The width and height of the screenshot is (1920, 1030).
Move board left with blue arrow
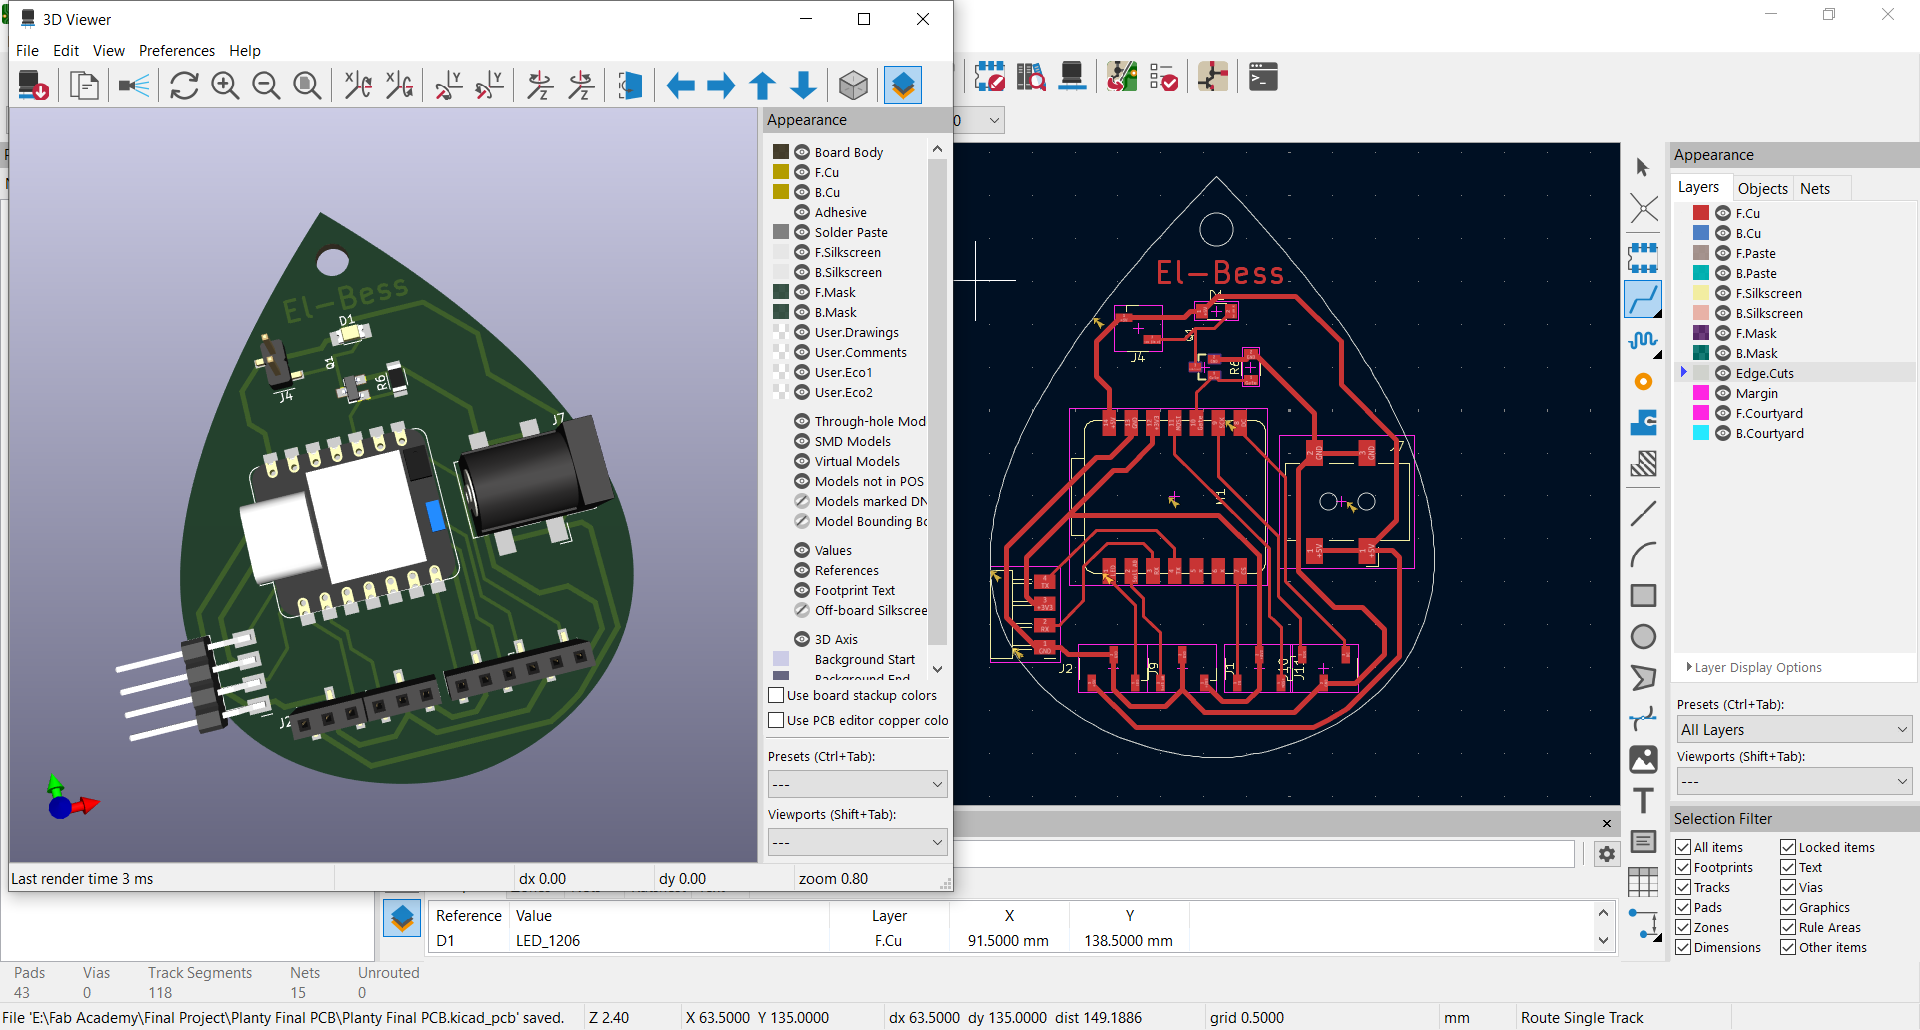pyautogui.click(x=681, y=86)
